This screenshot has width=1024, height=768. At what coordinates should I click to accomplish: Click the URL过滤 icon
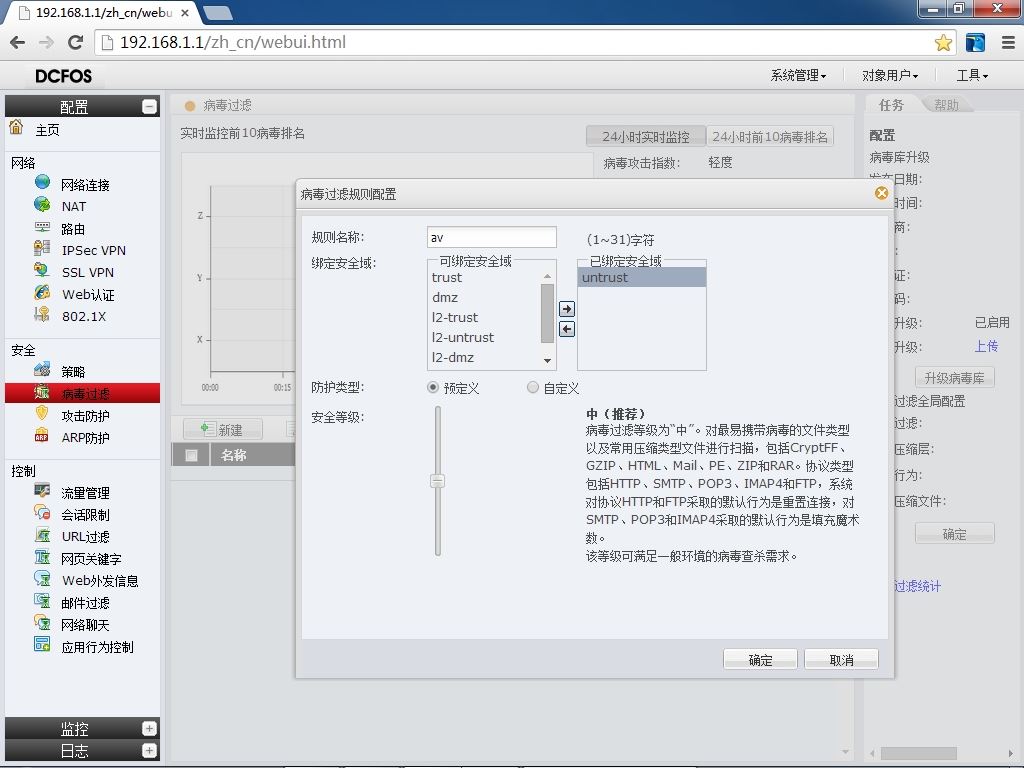[x=42, y=535]
